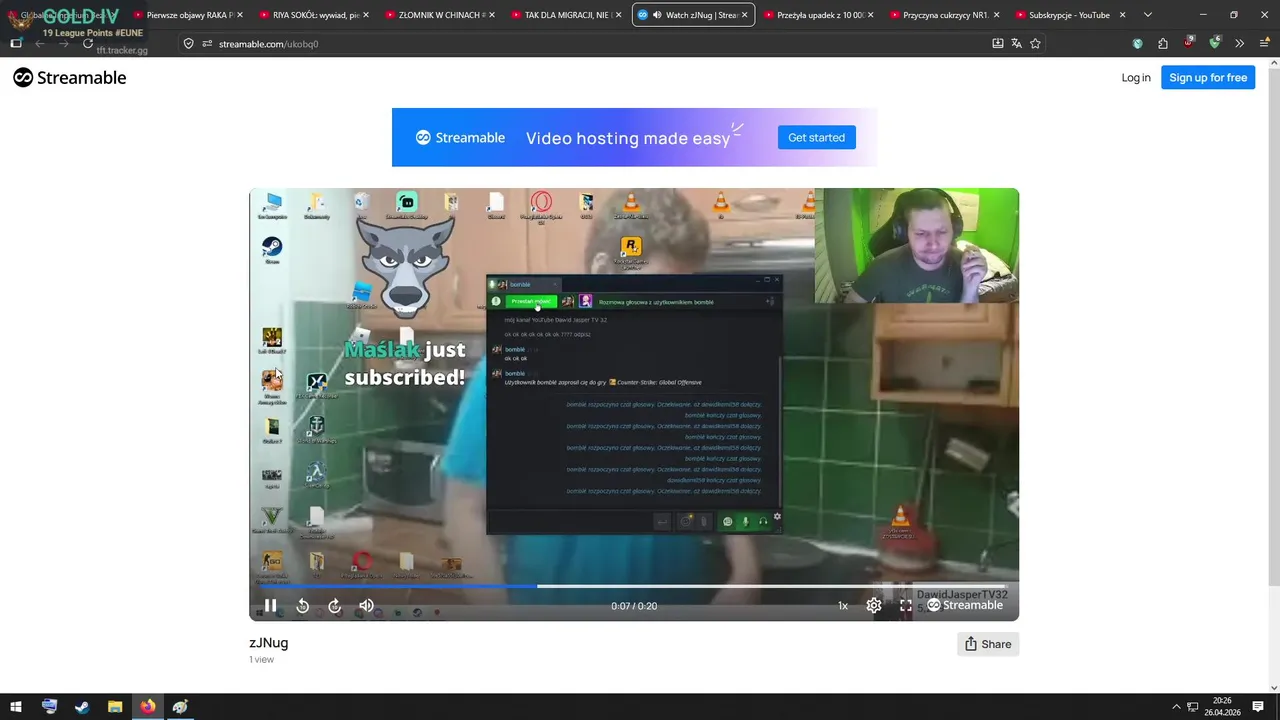The width and height of the screenshot is (1280, 720).
Task: Click the translate page icon
Action: pyautogui.click(x=1016, y=44)
